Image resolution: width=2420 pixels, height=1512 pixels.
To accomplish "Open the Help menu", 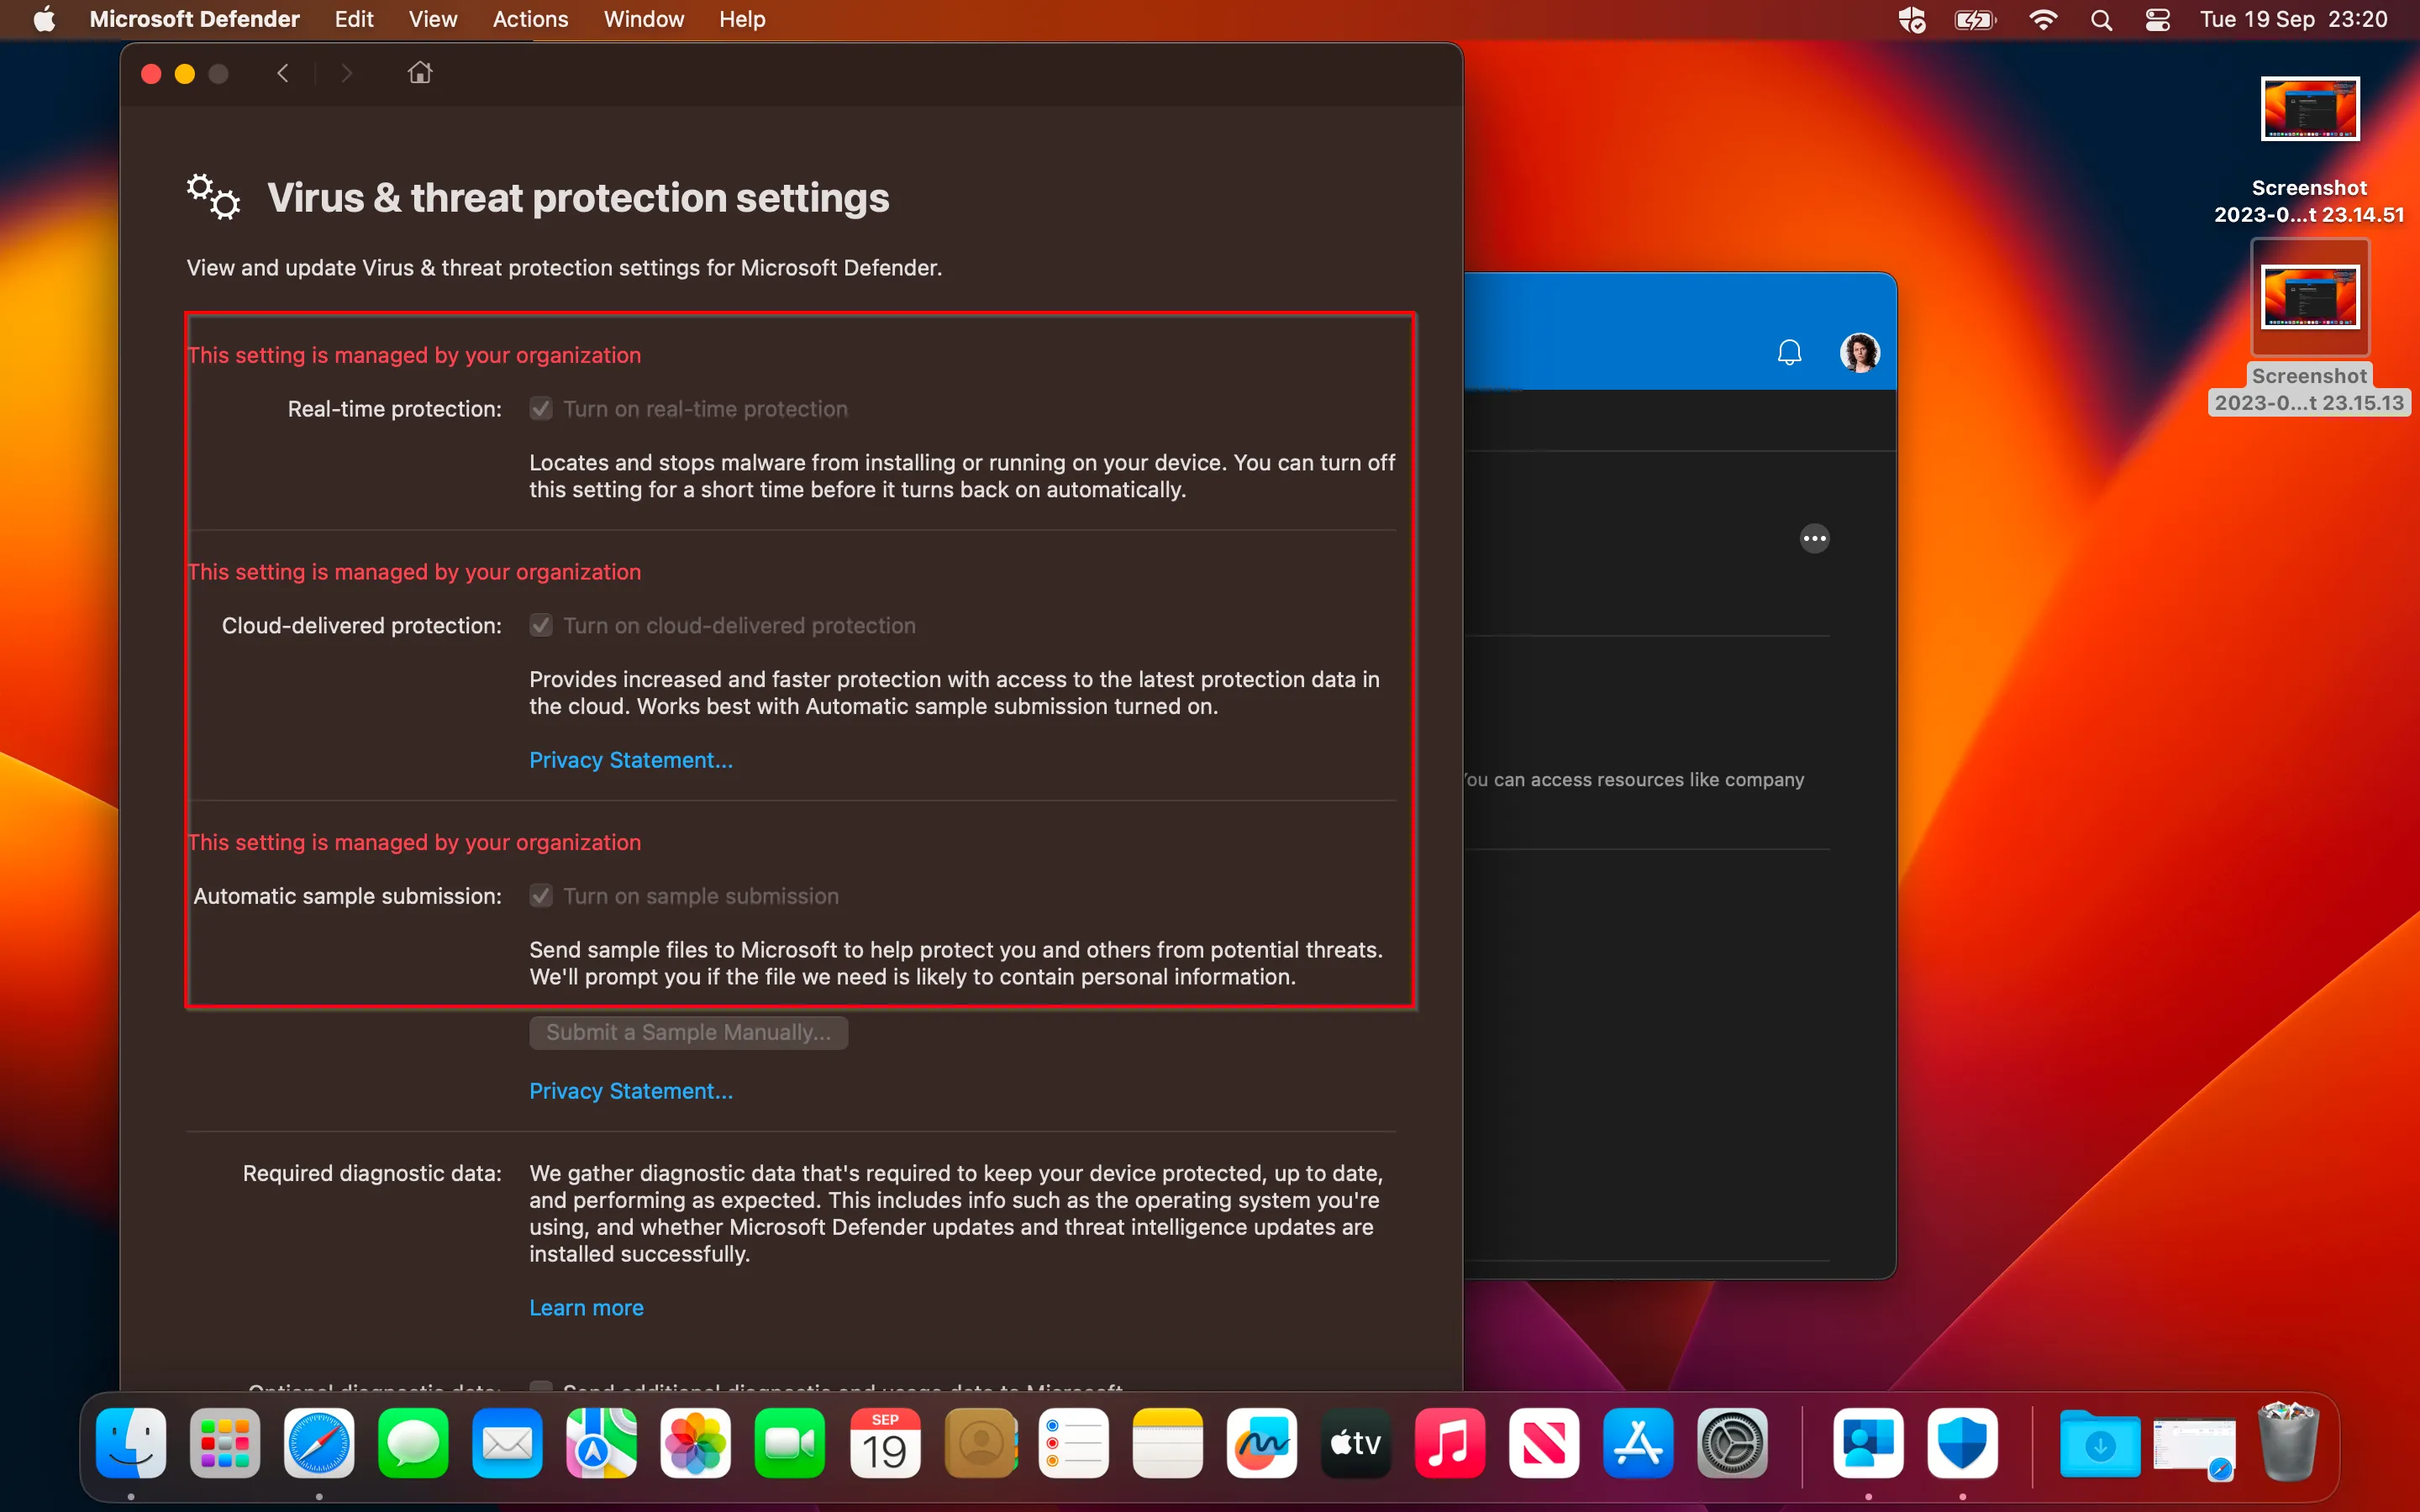I will coord(742,19).
